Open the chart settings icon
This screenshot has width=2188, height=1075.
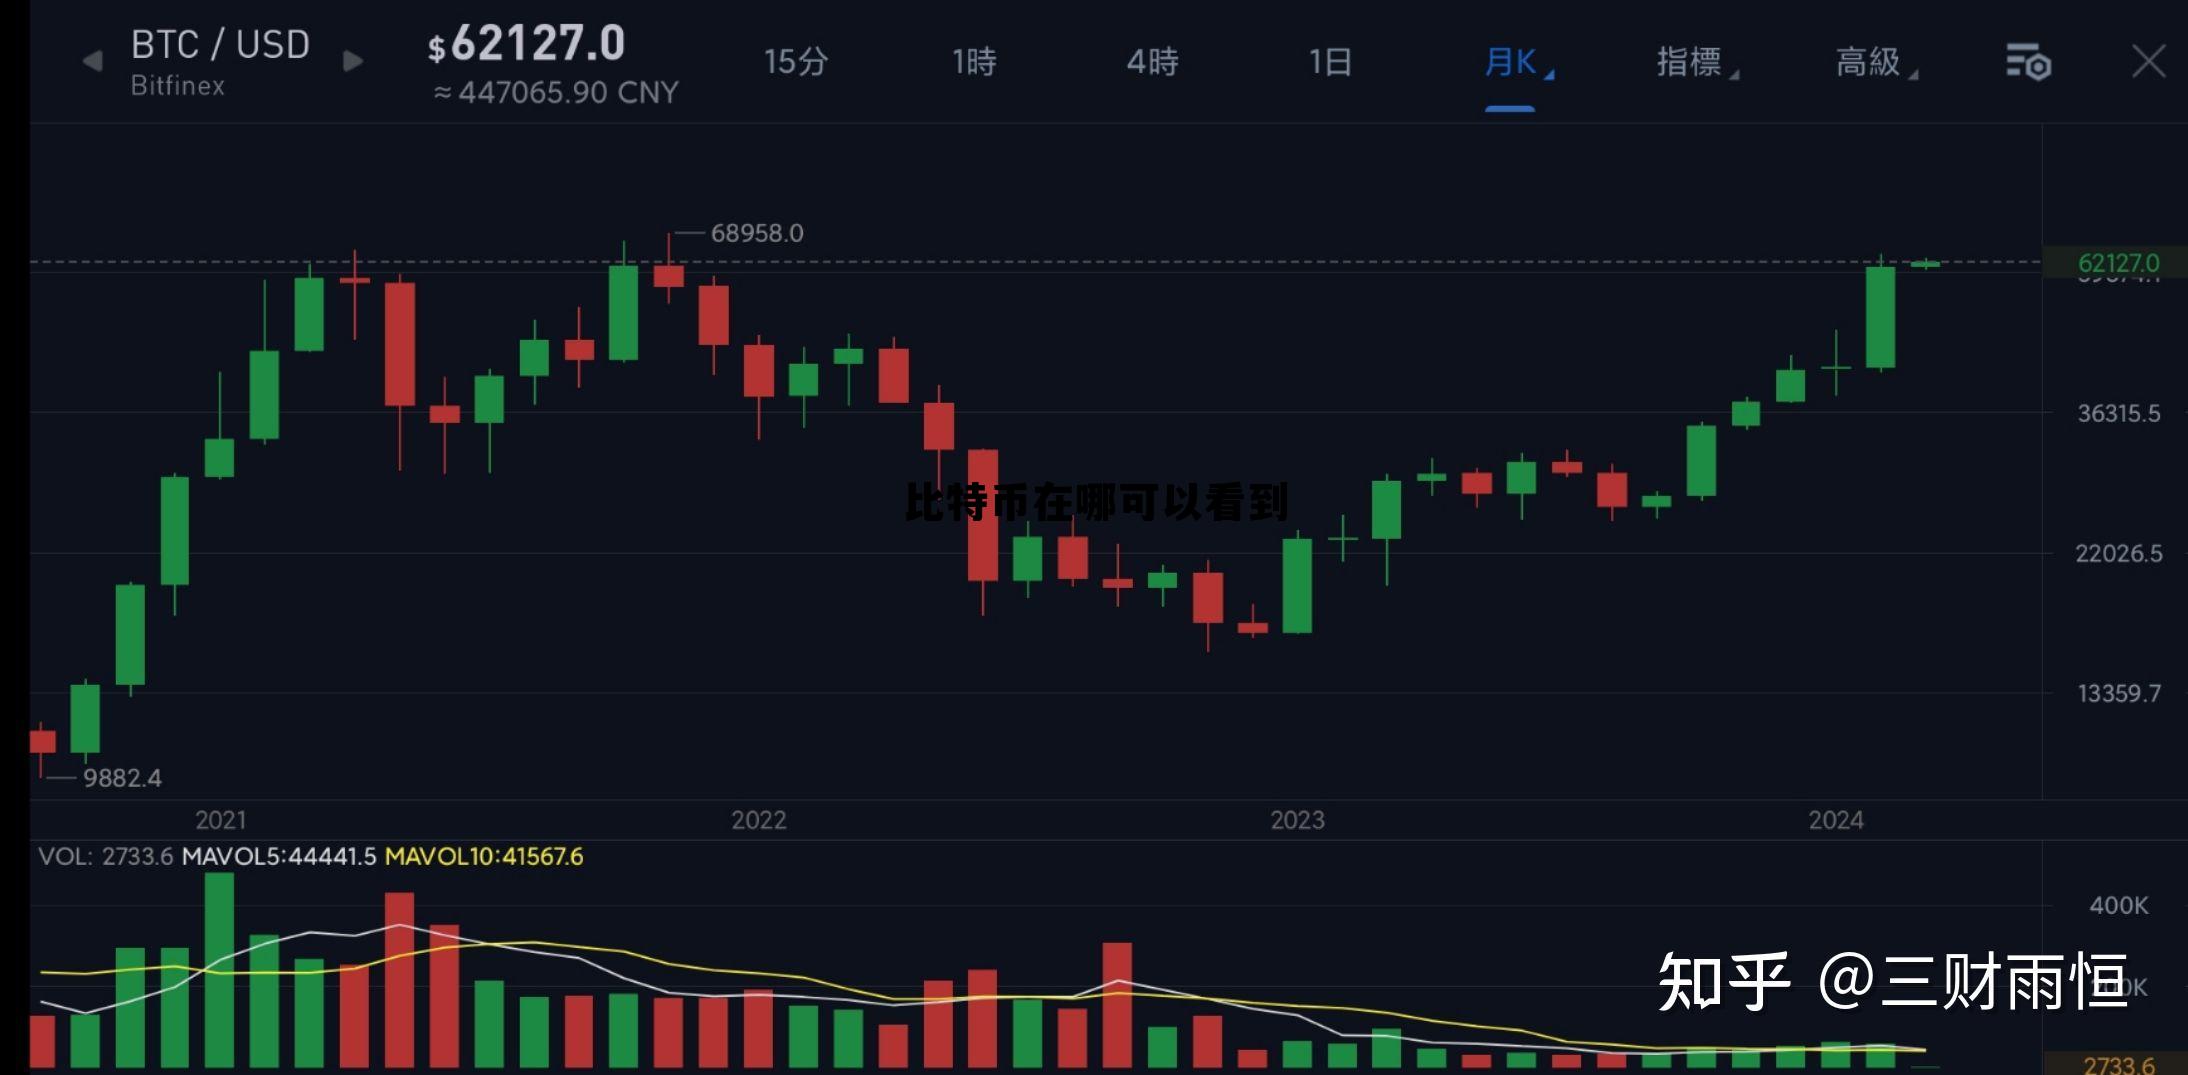click(x=2027, y=63)
